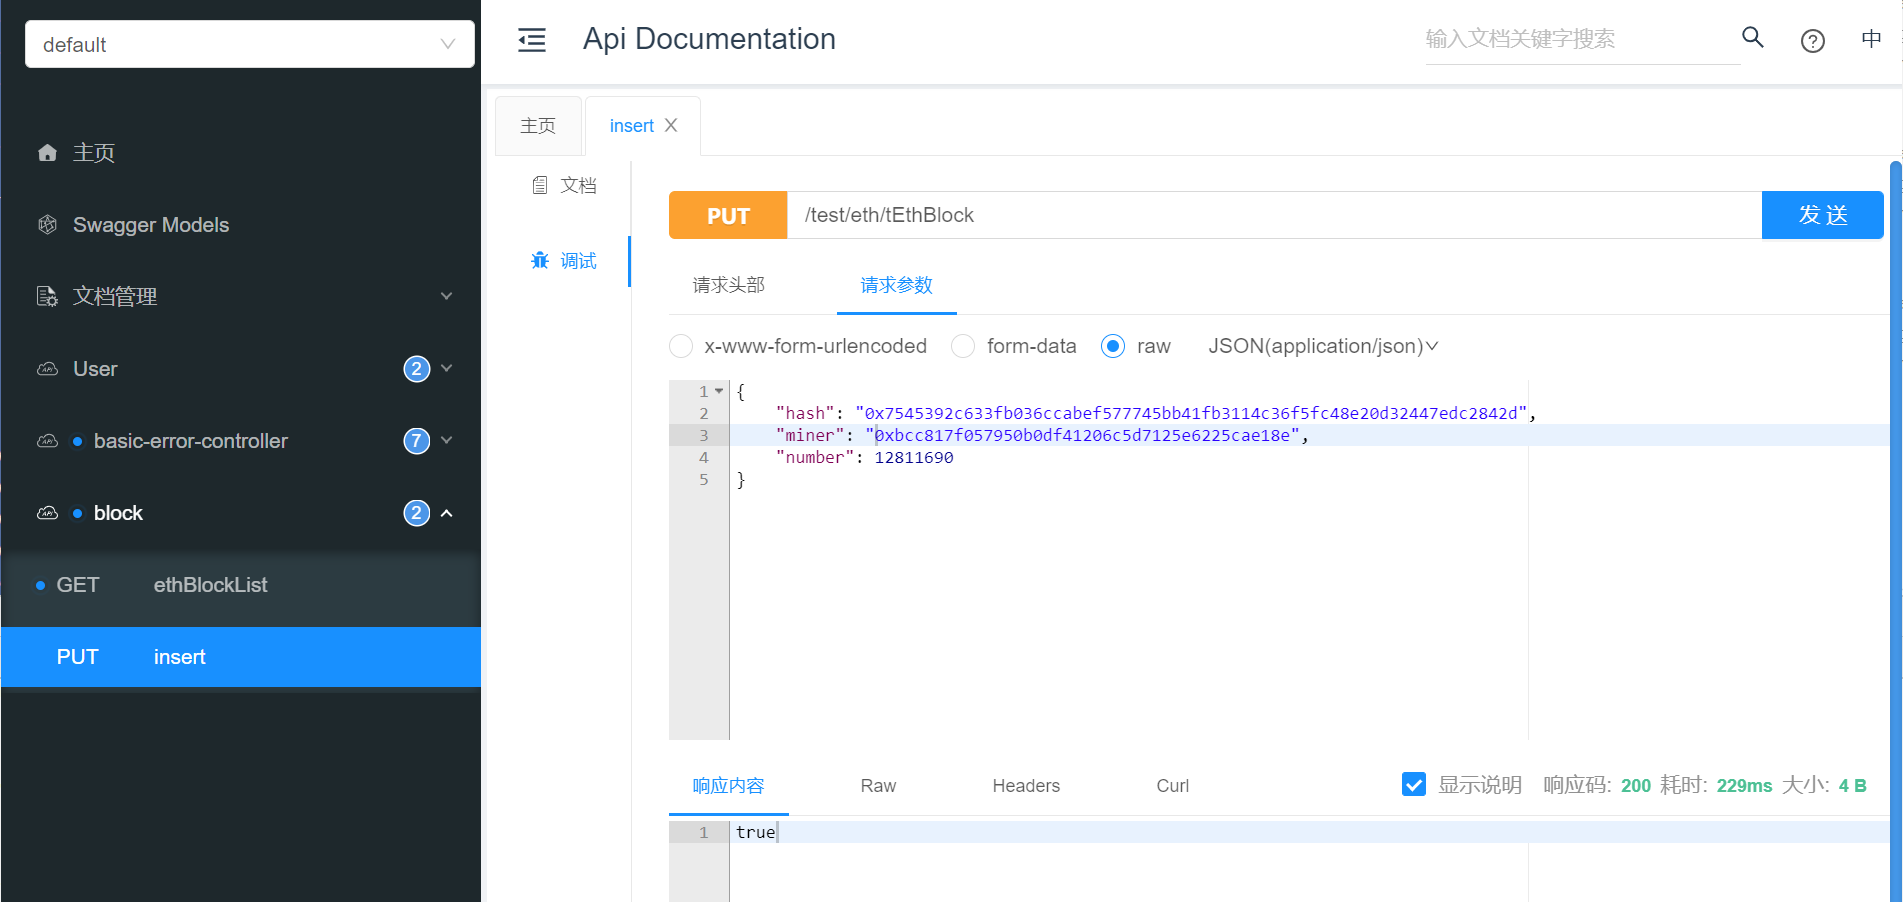
Task: Open the Raw response tab
Action: coord(878,786)
